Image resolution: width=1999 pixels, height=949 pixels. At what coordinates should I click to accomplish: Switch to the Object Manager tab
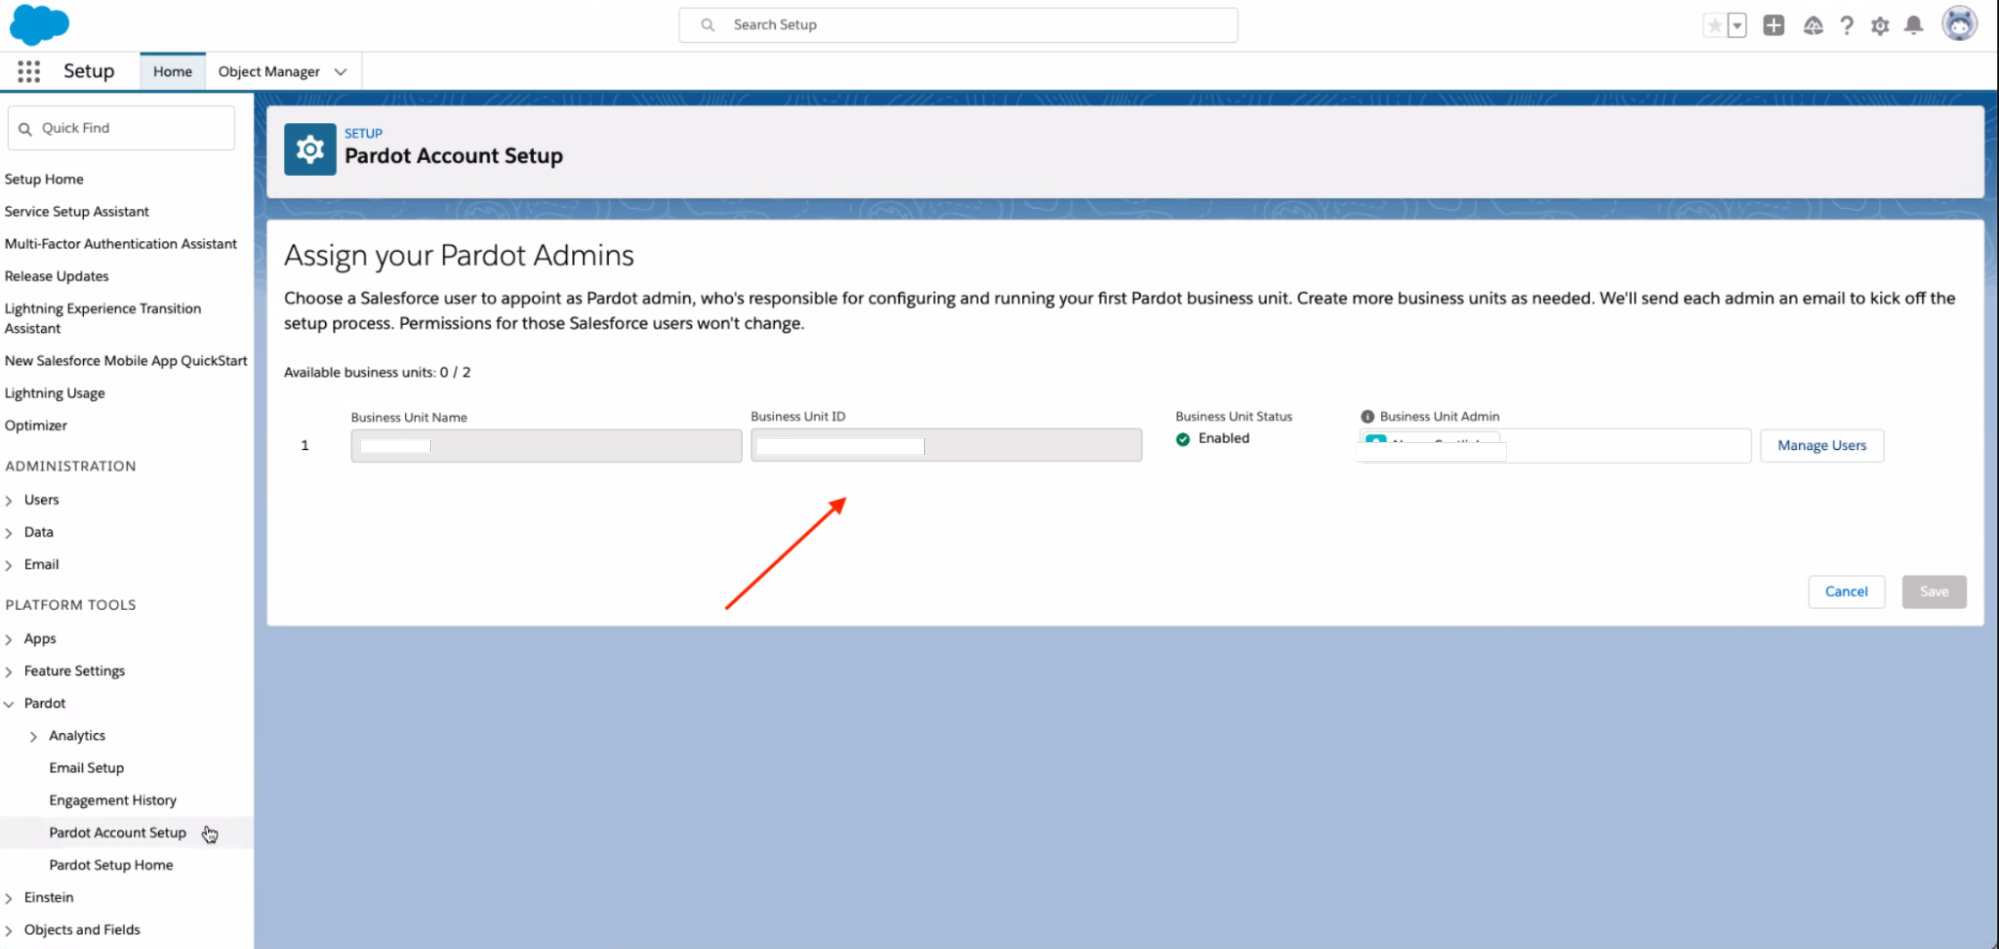point(269,71)
